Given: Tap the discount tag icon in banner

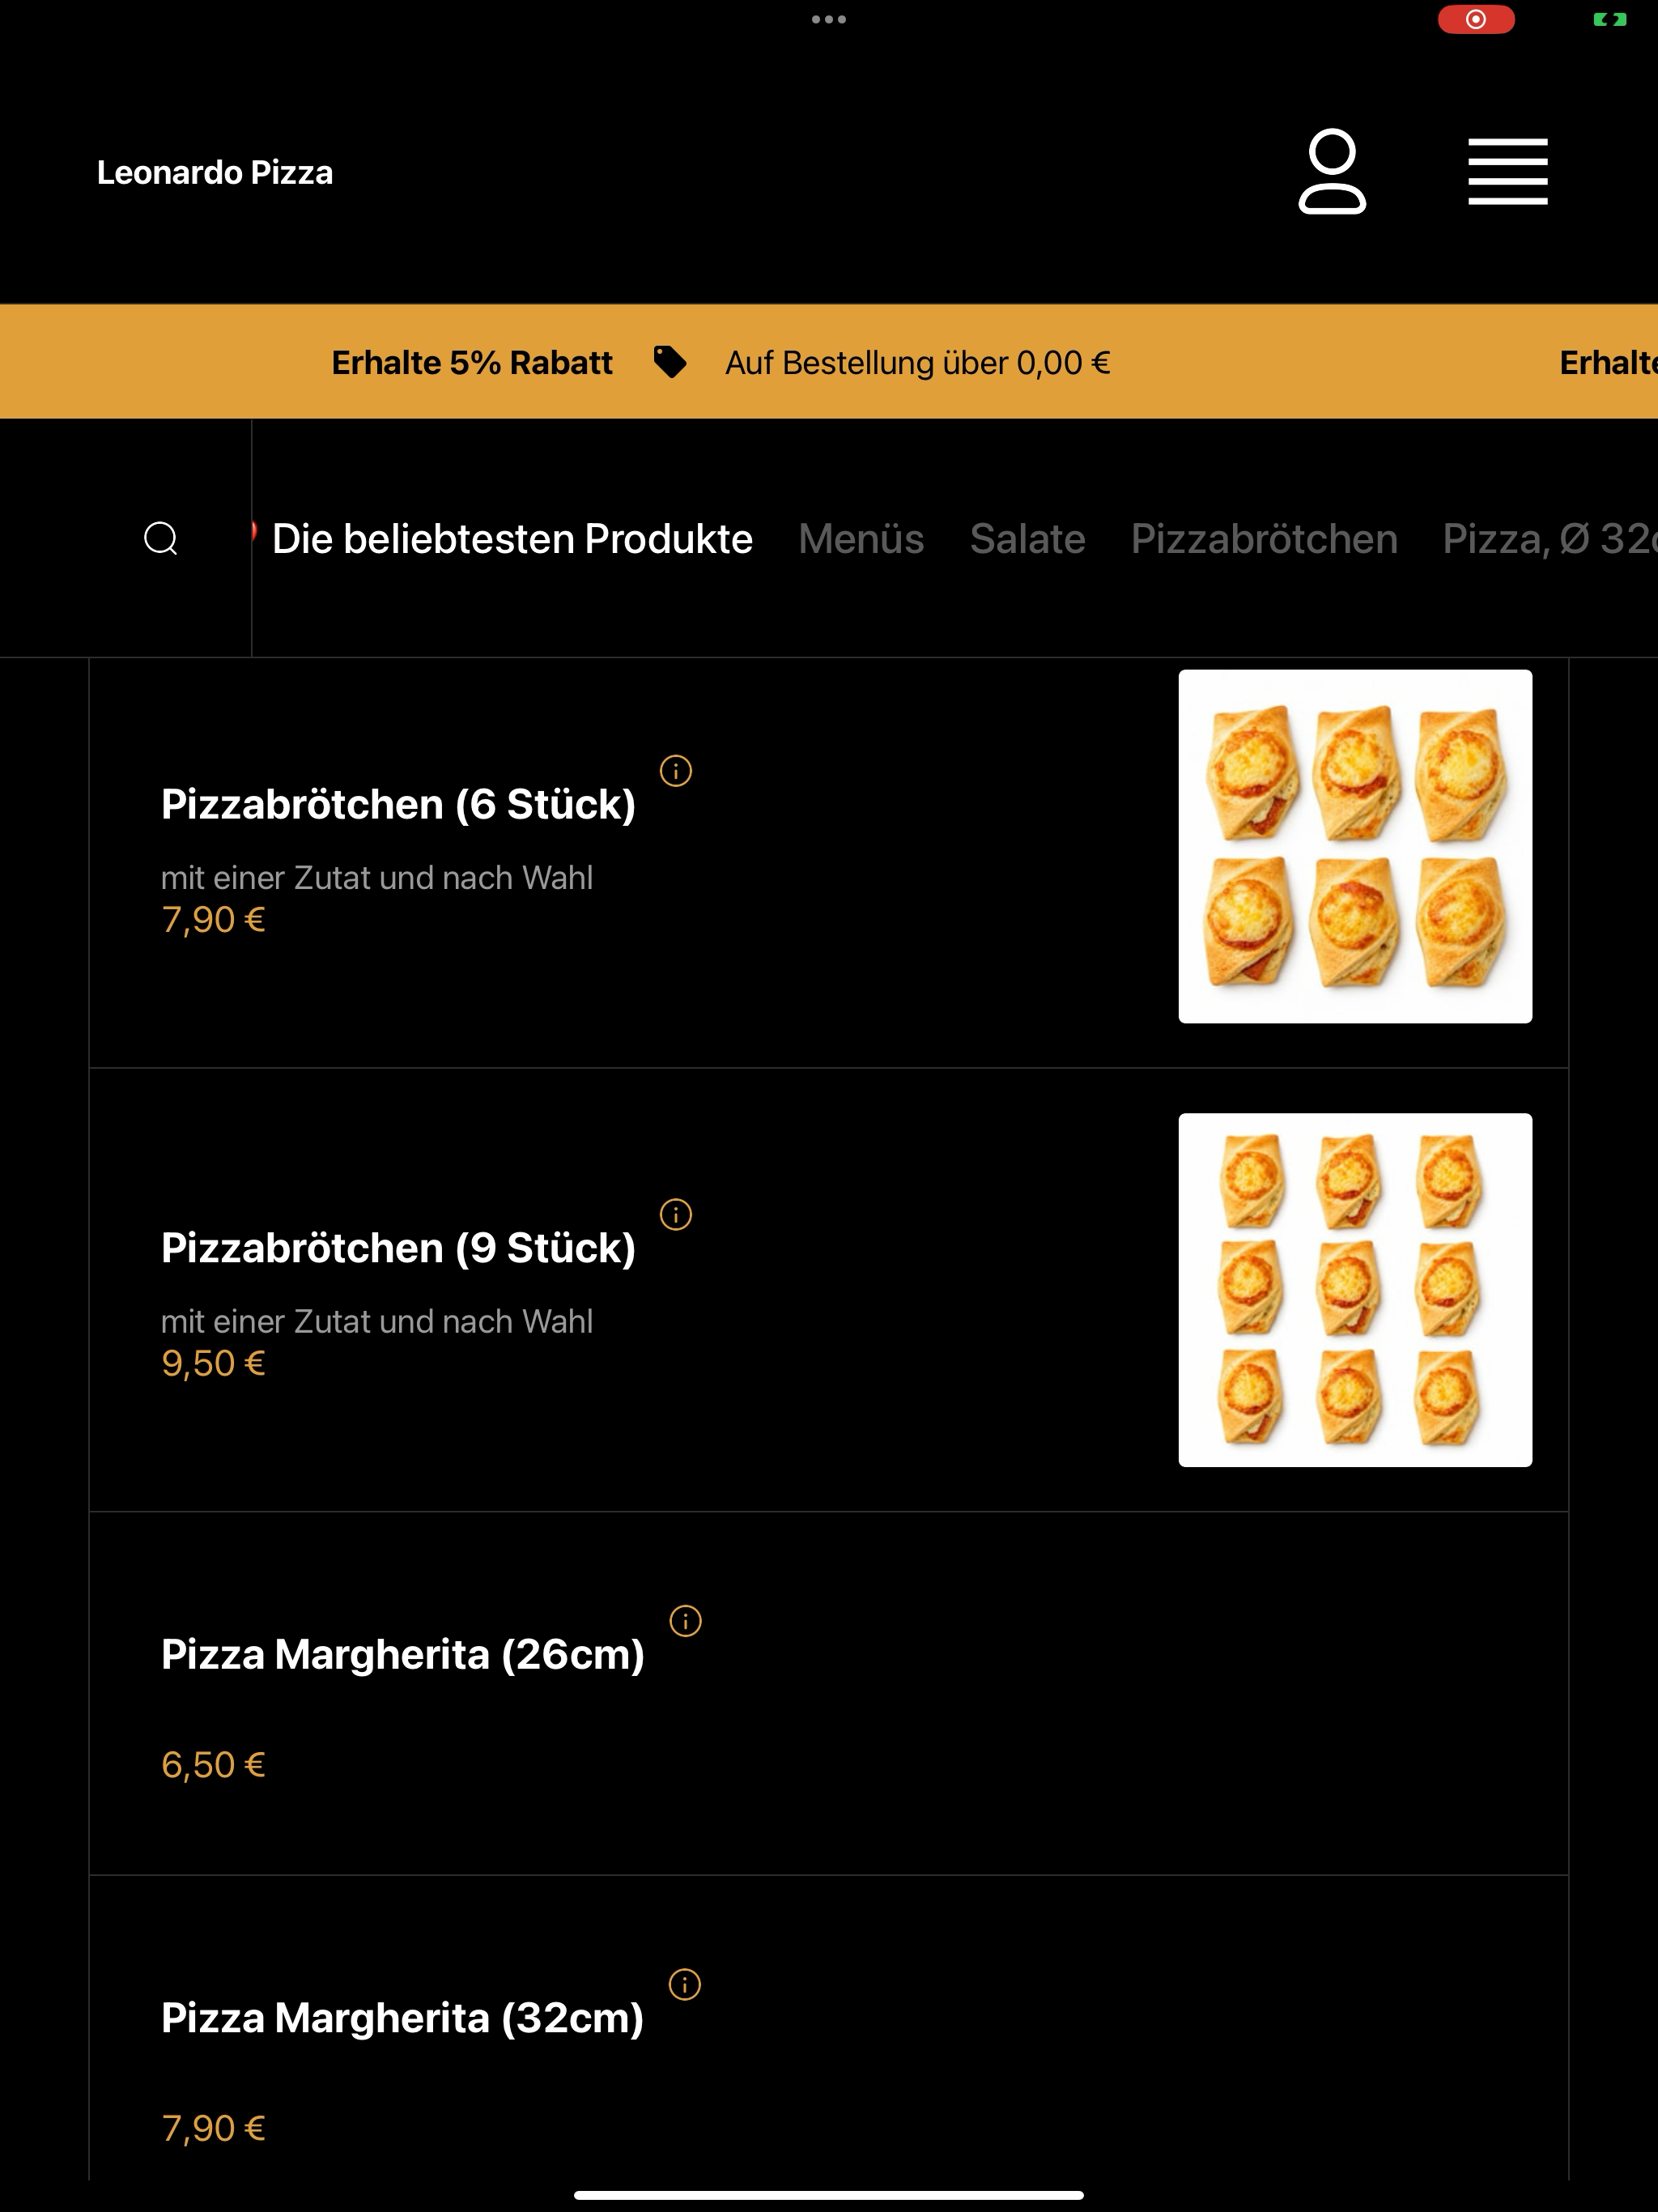Looking at the screenshot, I should point(670,362).
